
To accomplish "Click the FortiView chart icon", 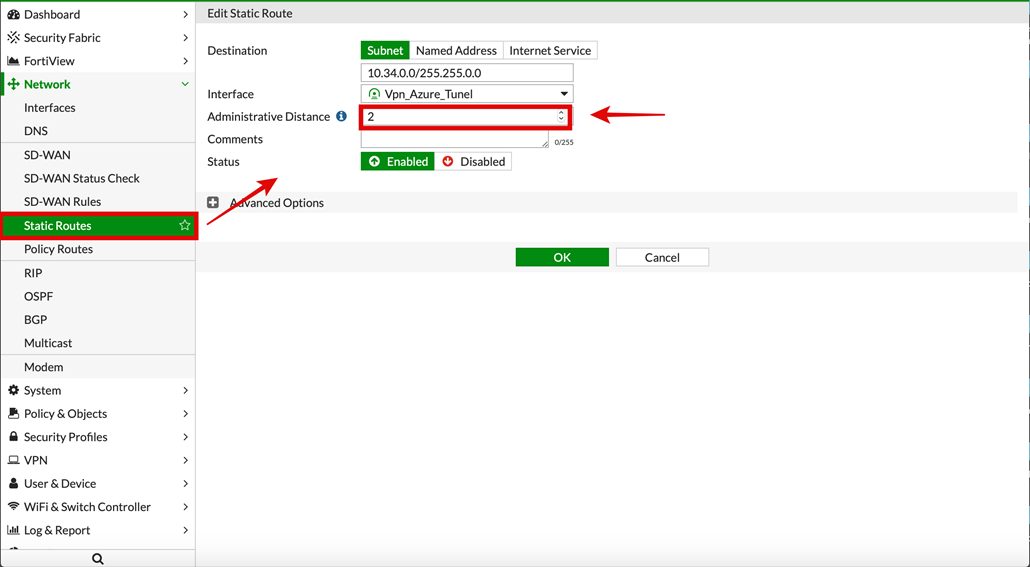I will coord(13,61).
